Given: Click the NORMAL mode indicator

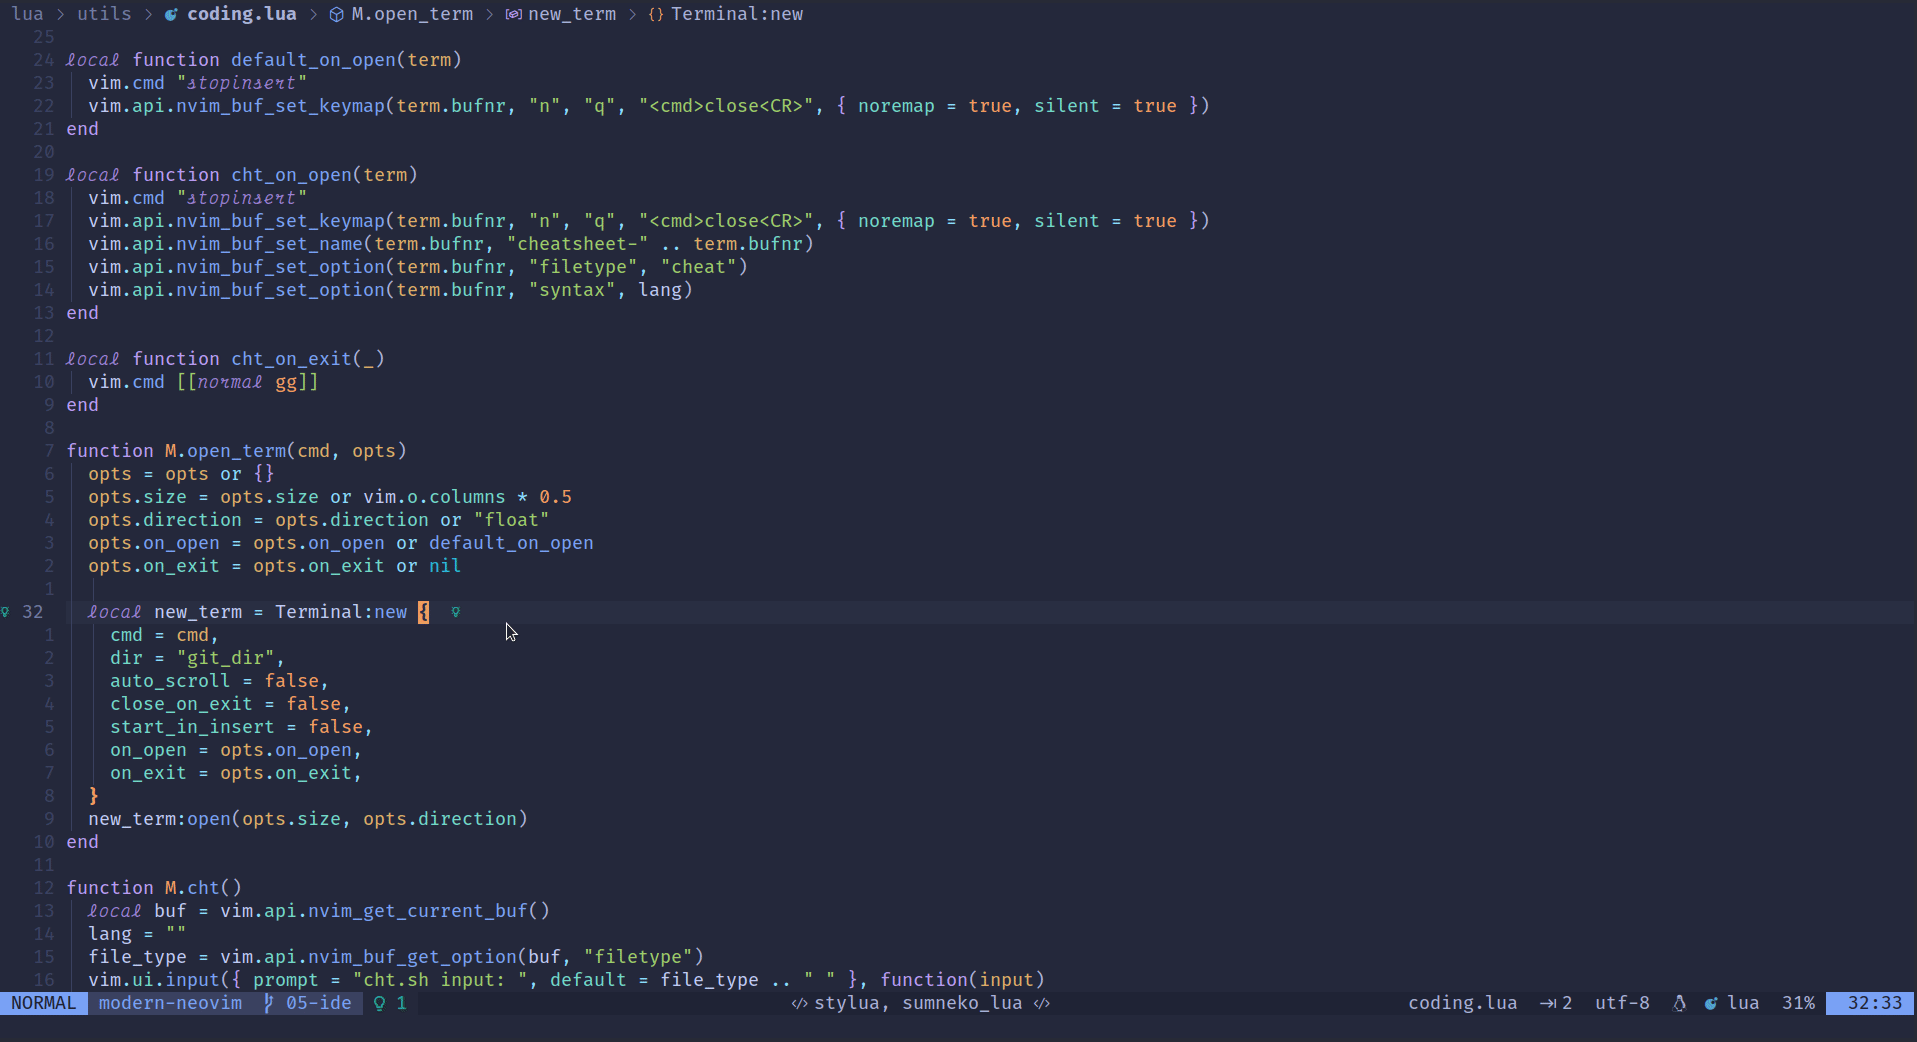Looking at the screenshot, I should [44, 1003].
